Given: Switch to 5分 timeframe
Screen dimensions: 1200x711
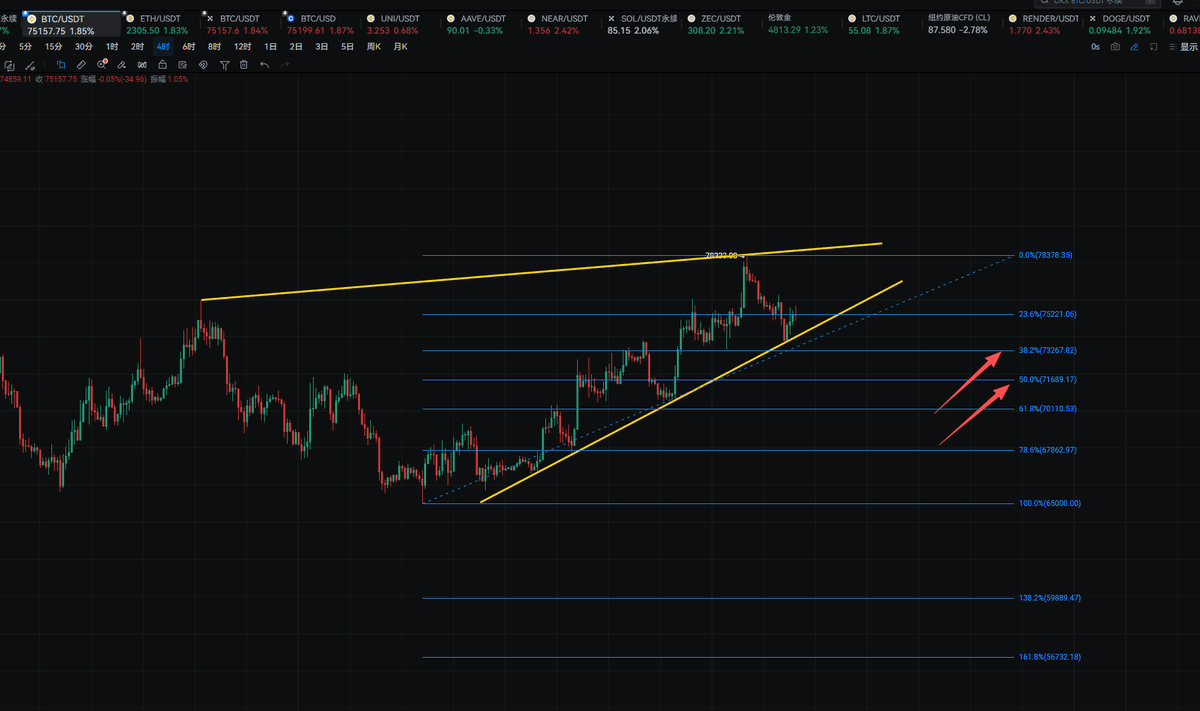Looking at the screenshot, I should click(x=25, y=47).
